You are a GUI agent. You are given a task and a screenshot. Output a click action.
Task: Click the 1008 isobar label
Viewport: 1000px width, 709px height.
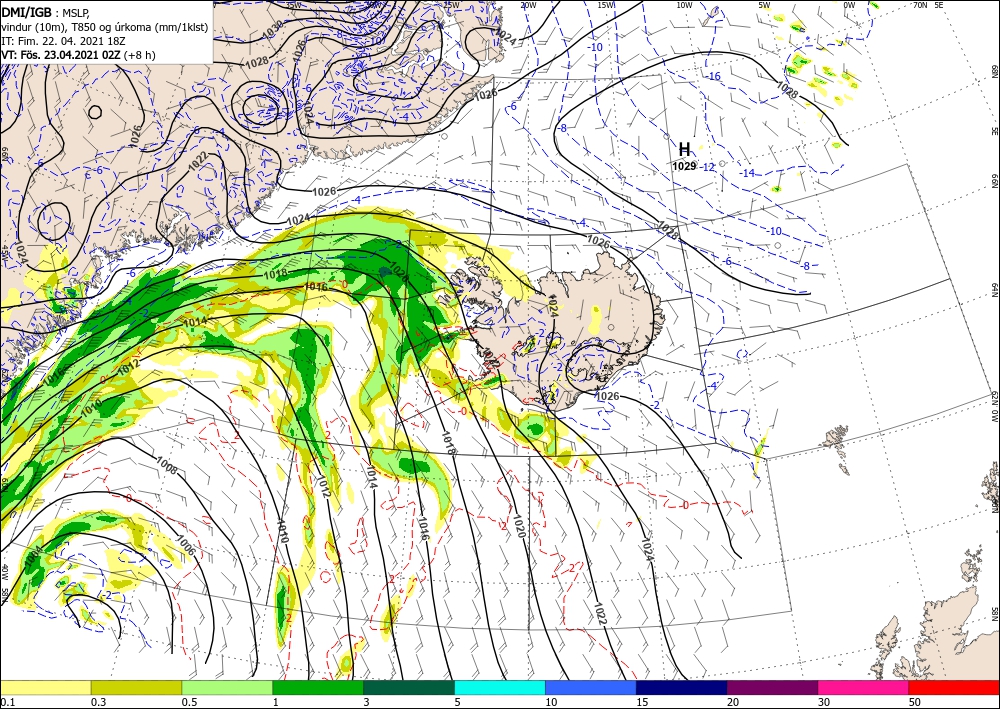(166, 466)
